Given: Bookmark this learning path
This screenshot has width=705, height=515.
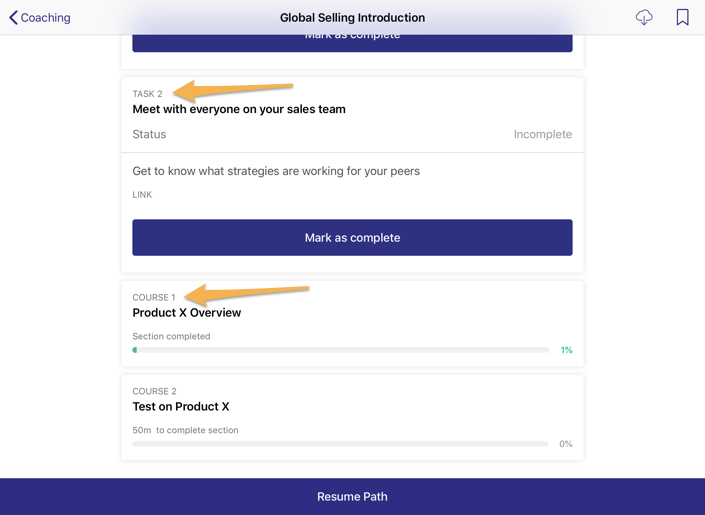Looking at the screenshot, I should click(x=682, y=17).
